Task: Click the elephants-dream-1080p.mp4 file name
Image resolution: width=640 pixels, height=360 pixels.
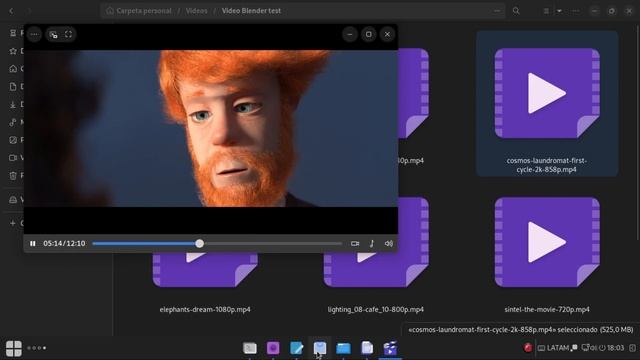Action: pos(205,309)
